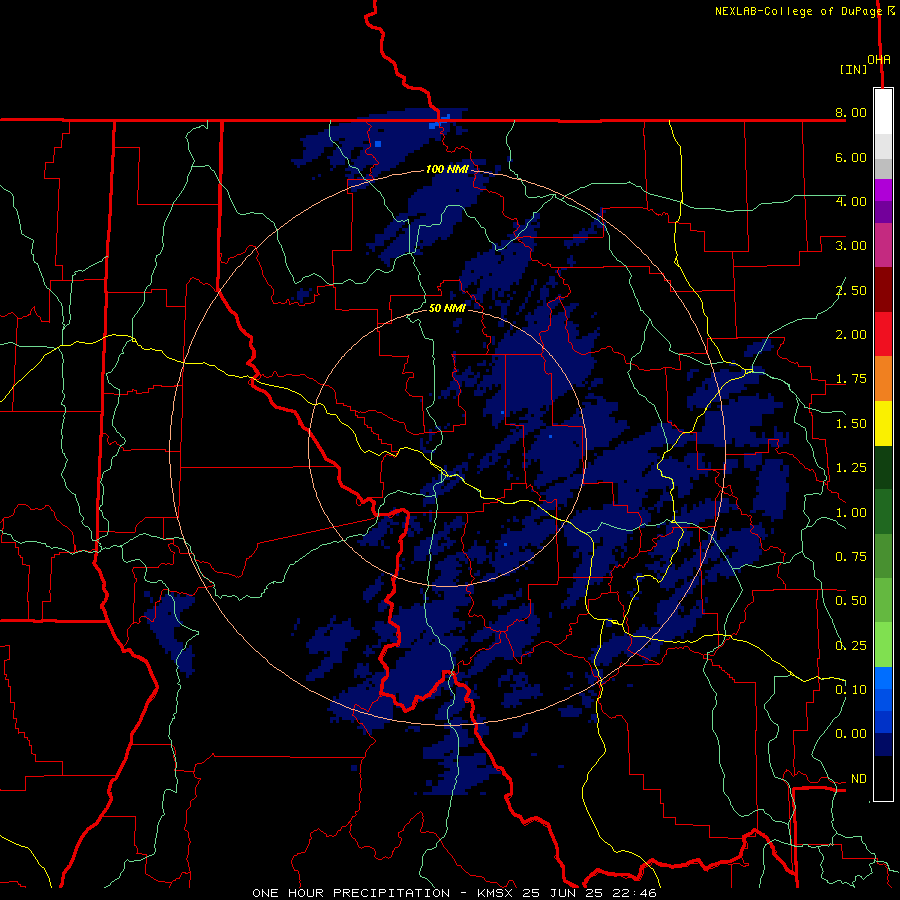Click the magenta color swatch near 4.00
900x900 pixels.
pos(883,190)
